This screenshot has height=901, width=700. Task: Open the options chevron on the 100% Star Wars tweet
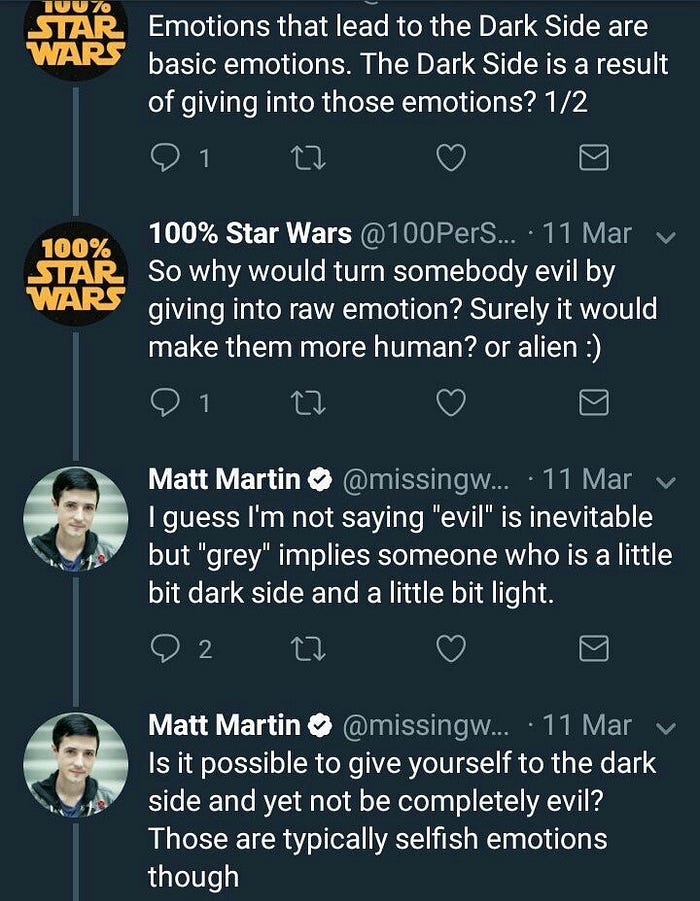click(663, 237)
